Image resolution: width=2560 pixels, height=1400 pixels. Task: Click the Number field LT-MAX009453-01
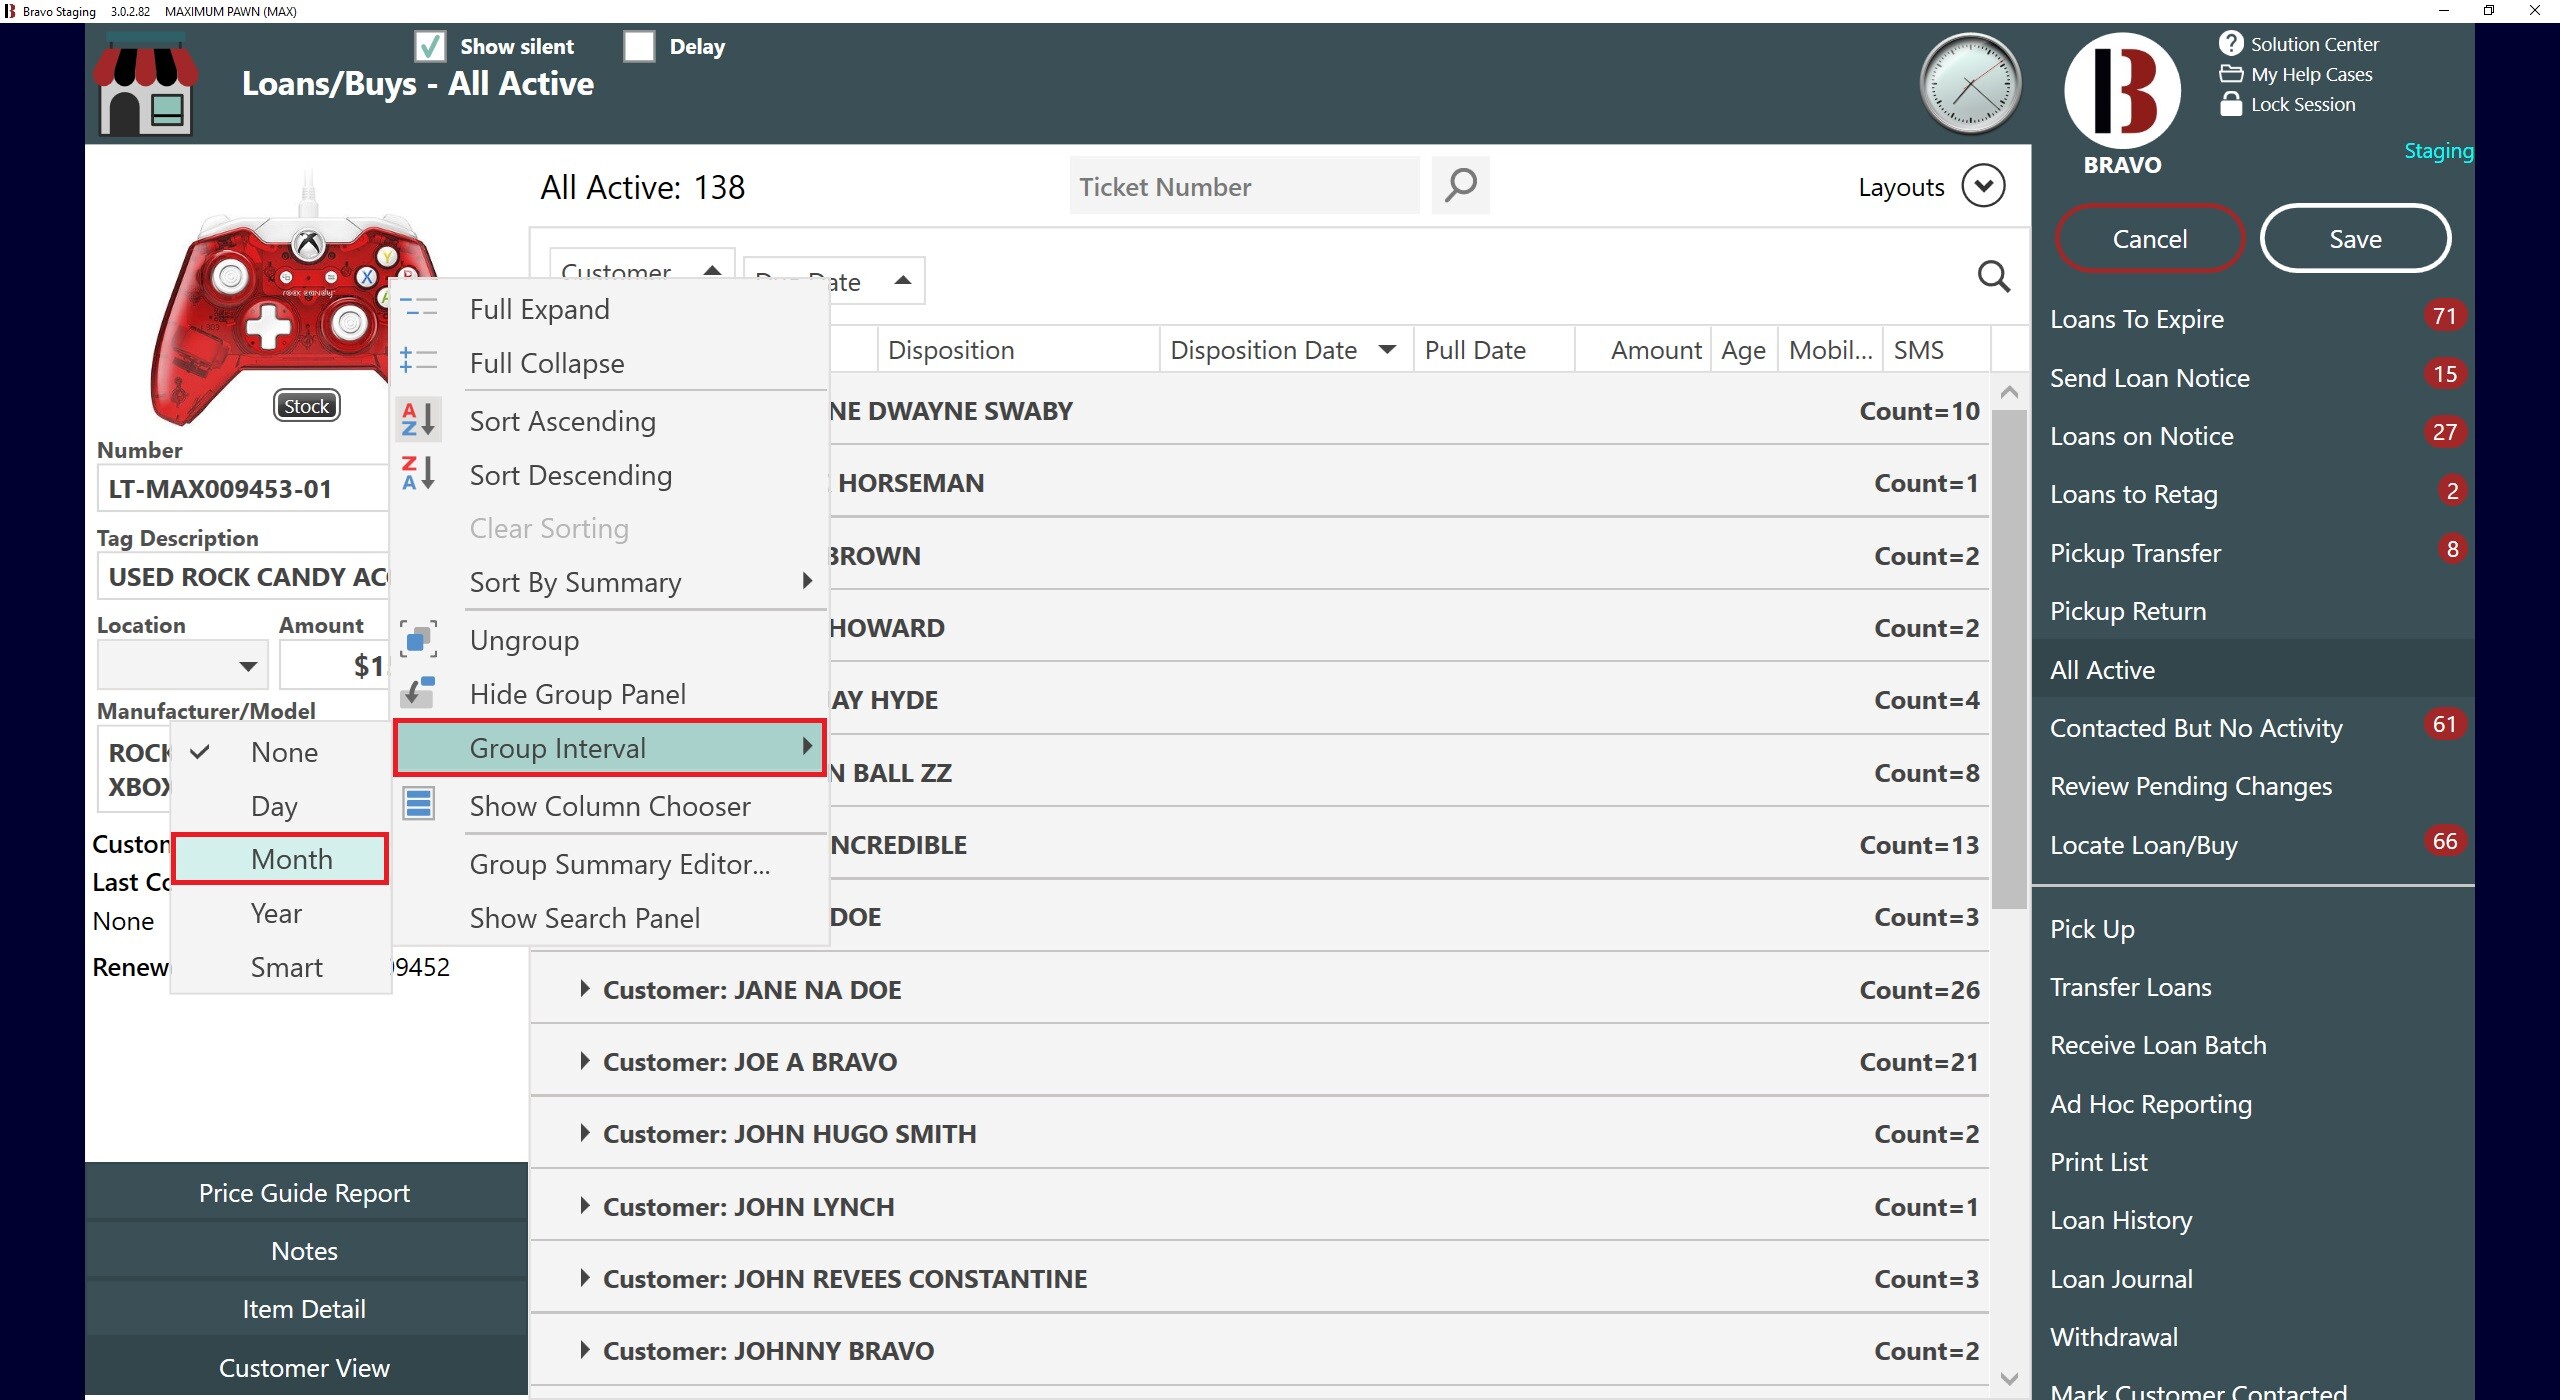click(243, 489)
